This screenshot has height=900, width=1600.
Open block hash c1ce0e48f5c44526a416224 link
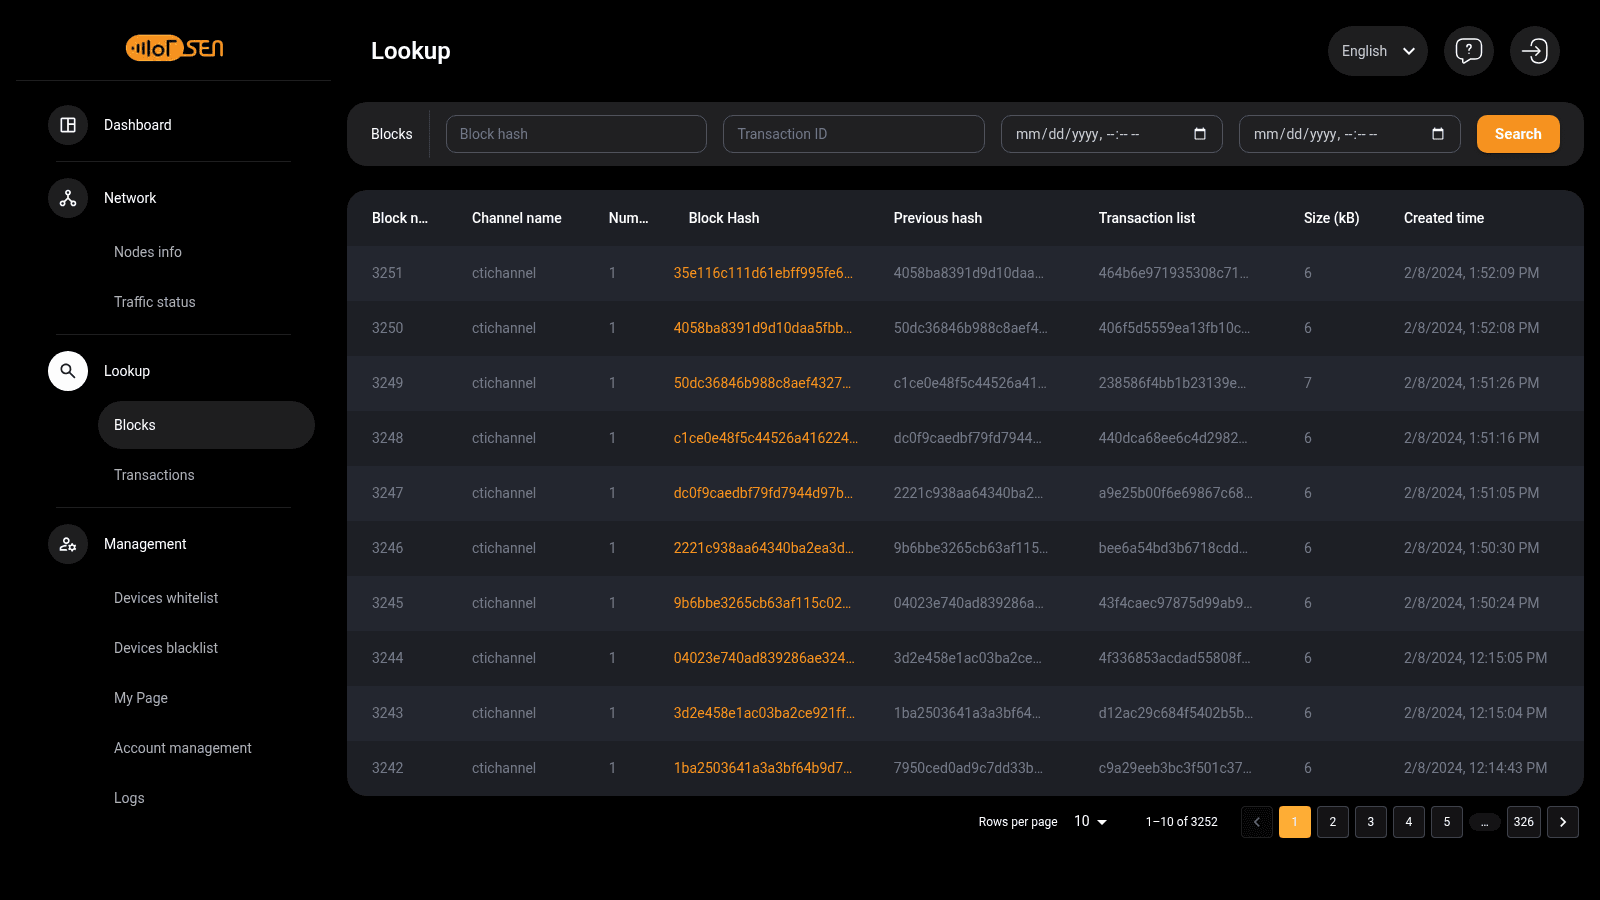[766, 438]
